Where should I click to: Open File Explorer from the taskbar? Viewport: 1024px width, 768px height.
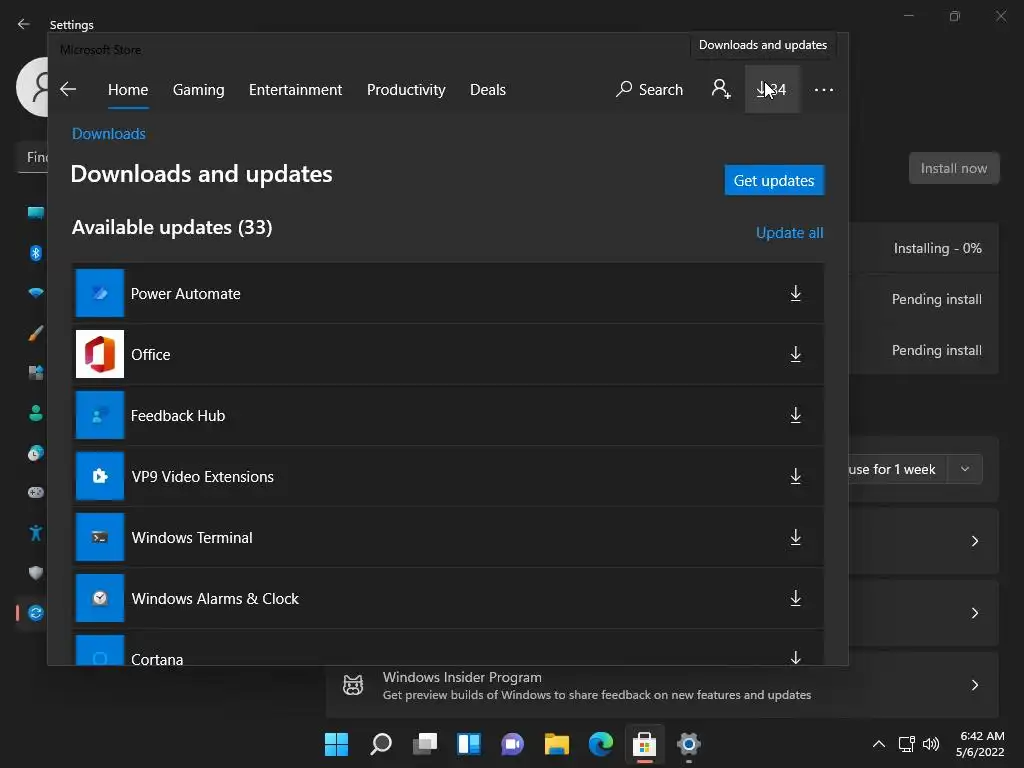556,744
